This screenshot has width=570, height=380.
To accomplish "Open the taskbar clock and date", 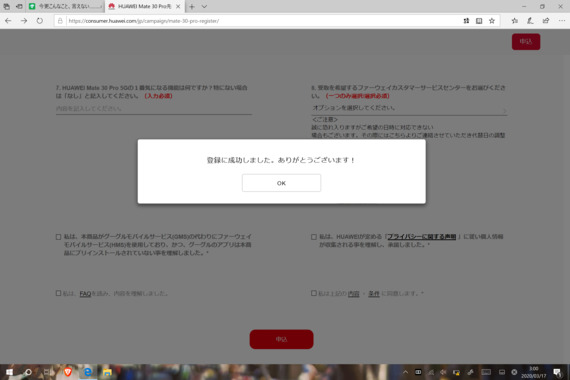I will tap(534, 372).
